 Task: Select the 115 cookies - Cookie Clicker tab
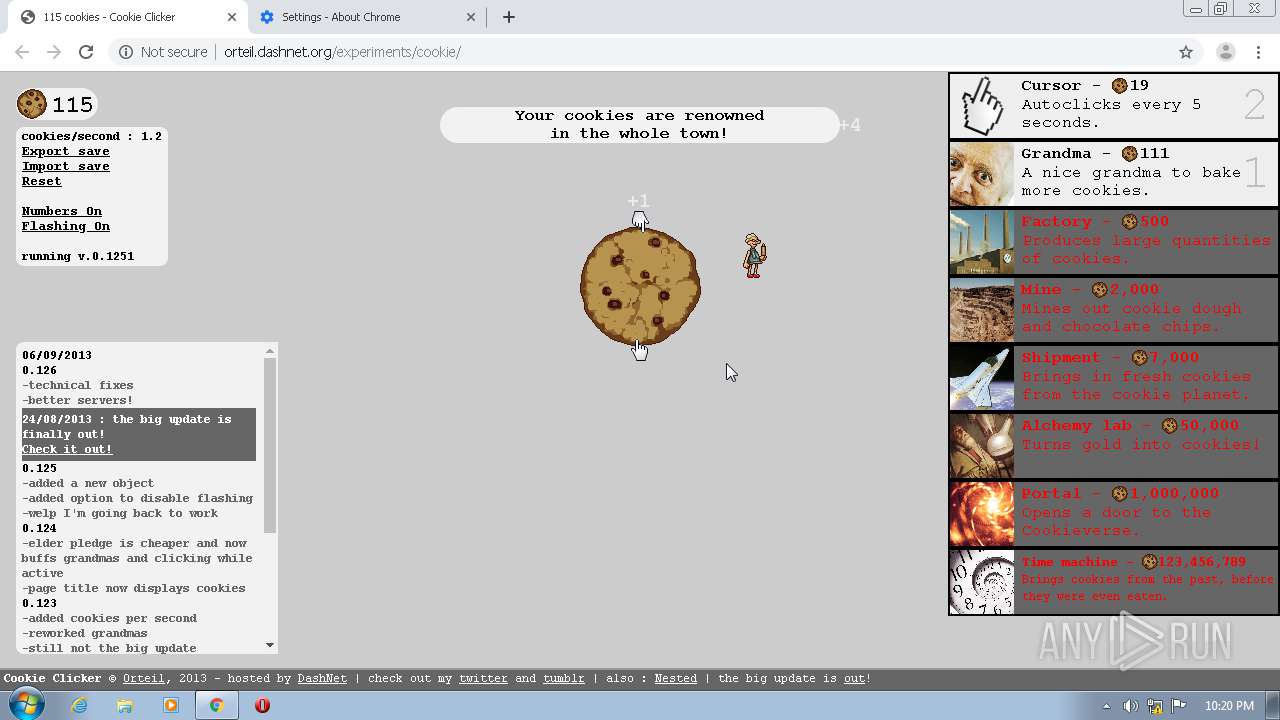(x=128, y=17)
